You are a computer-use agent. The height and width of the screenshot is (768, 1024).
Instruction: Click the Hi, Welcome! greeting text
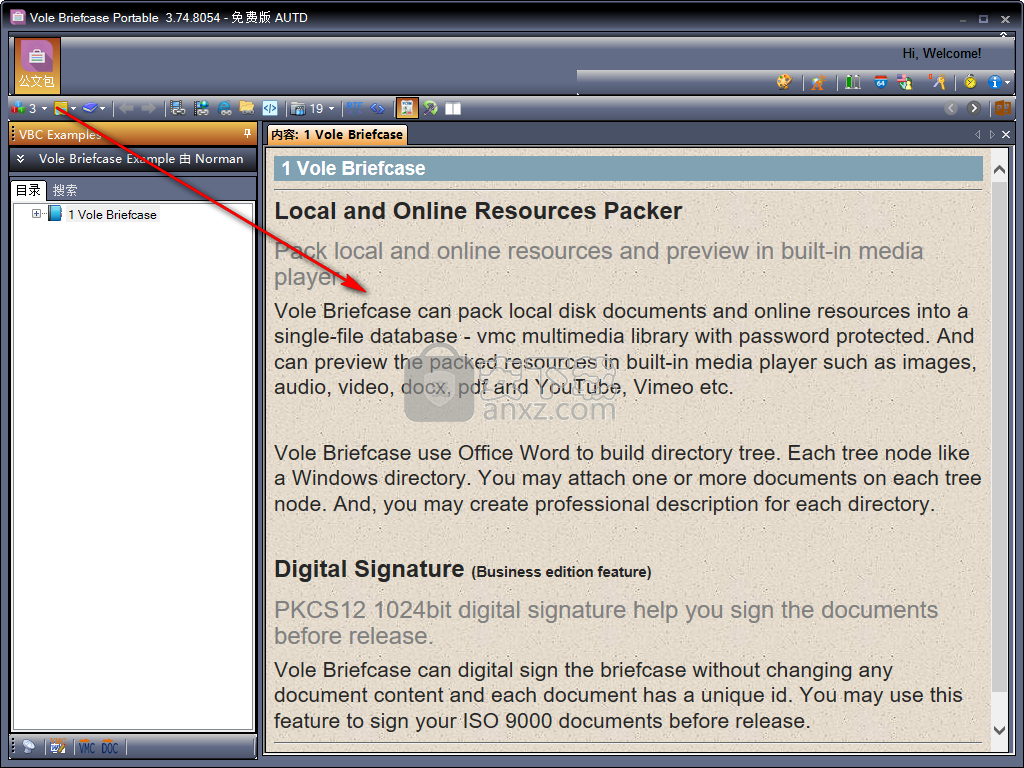pos(942,54)
